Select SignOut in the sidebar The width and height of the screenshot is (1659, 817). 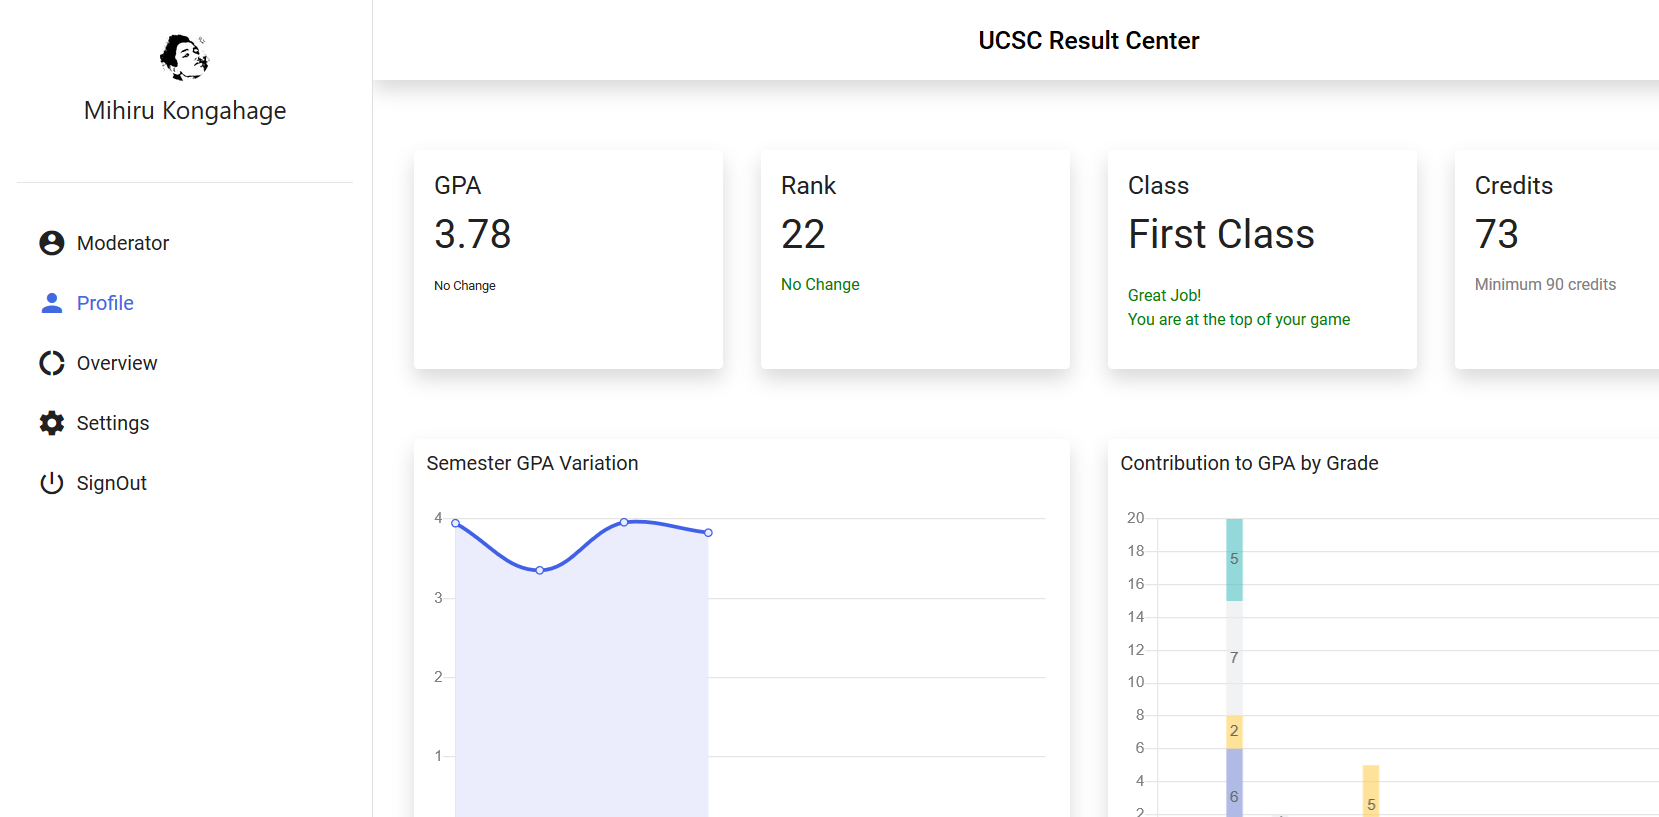pyautogui.click(x=112, y=483)
